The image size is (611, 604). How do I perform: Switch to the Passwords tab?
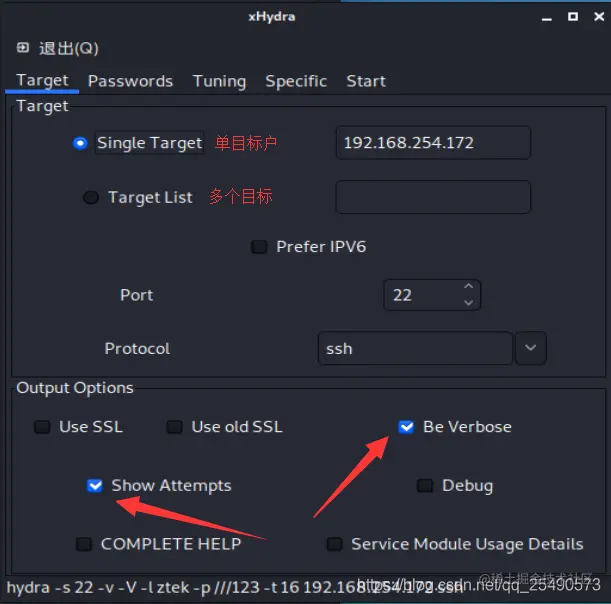[130, 81]
